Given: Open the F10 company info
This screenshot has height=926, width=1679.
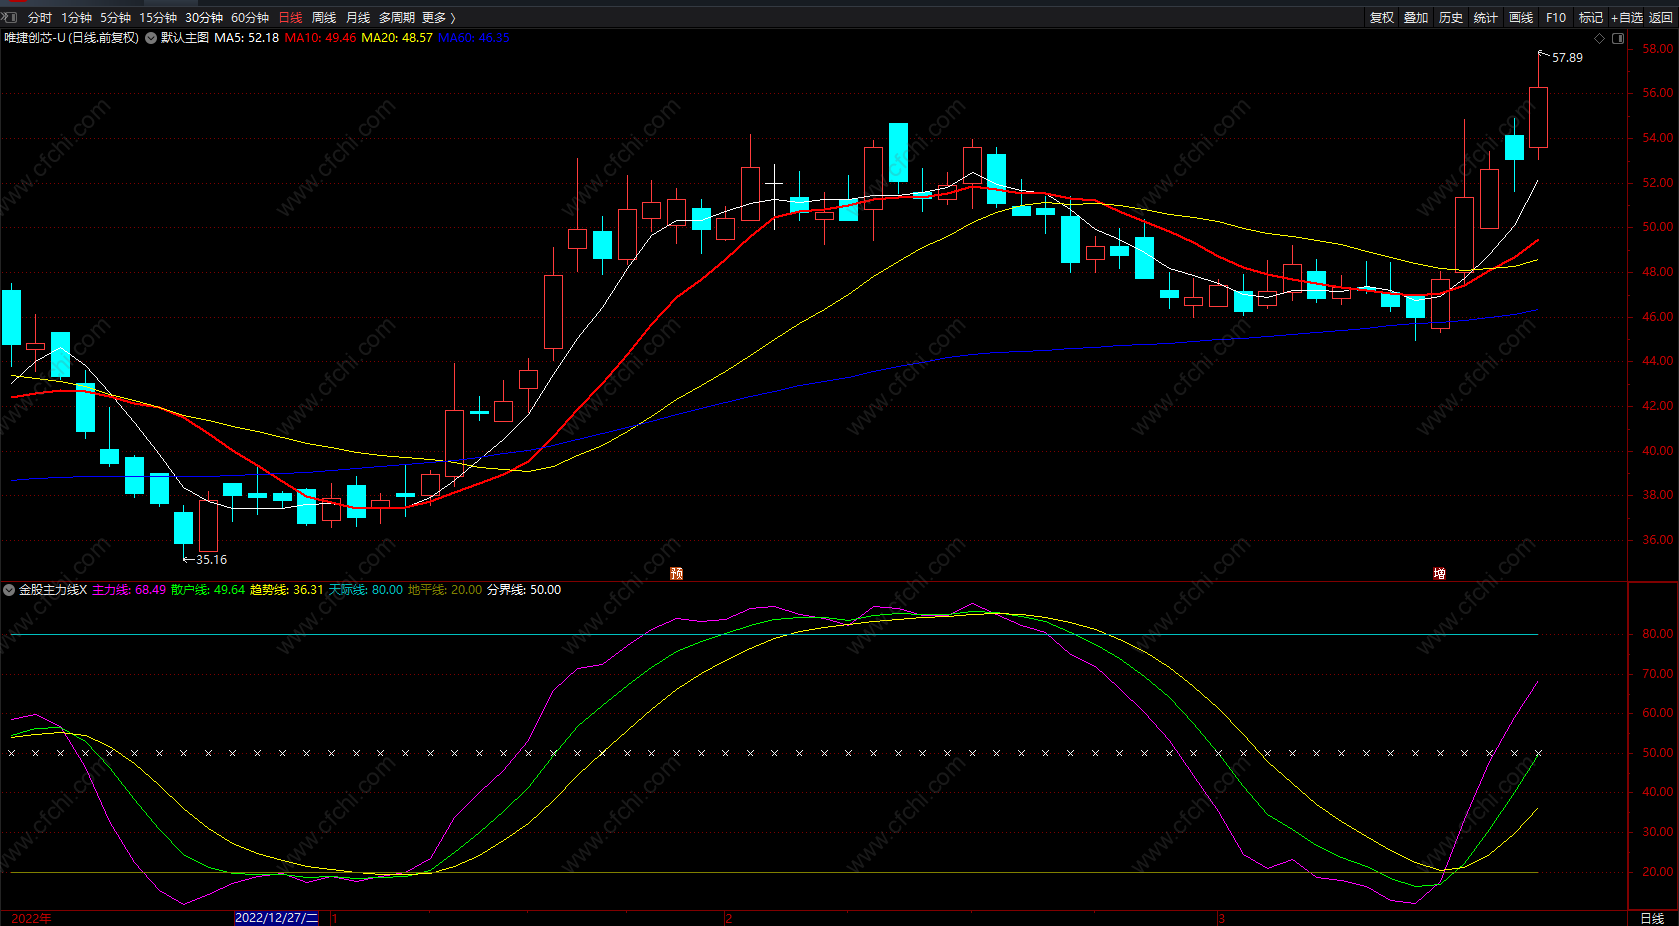Looking at the screenshot, I should (1556, 17).
